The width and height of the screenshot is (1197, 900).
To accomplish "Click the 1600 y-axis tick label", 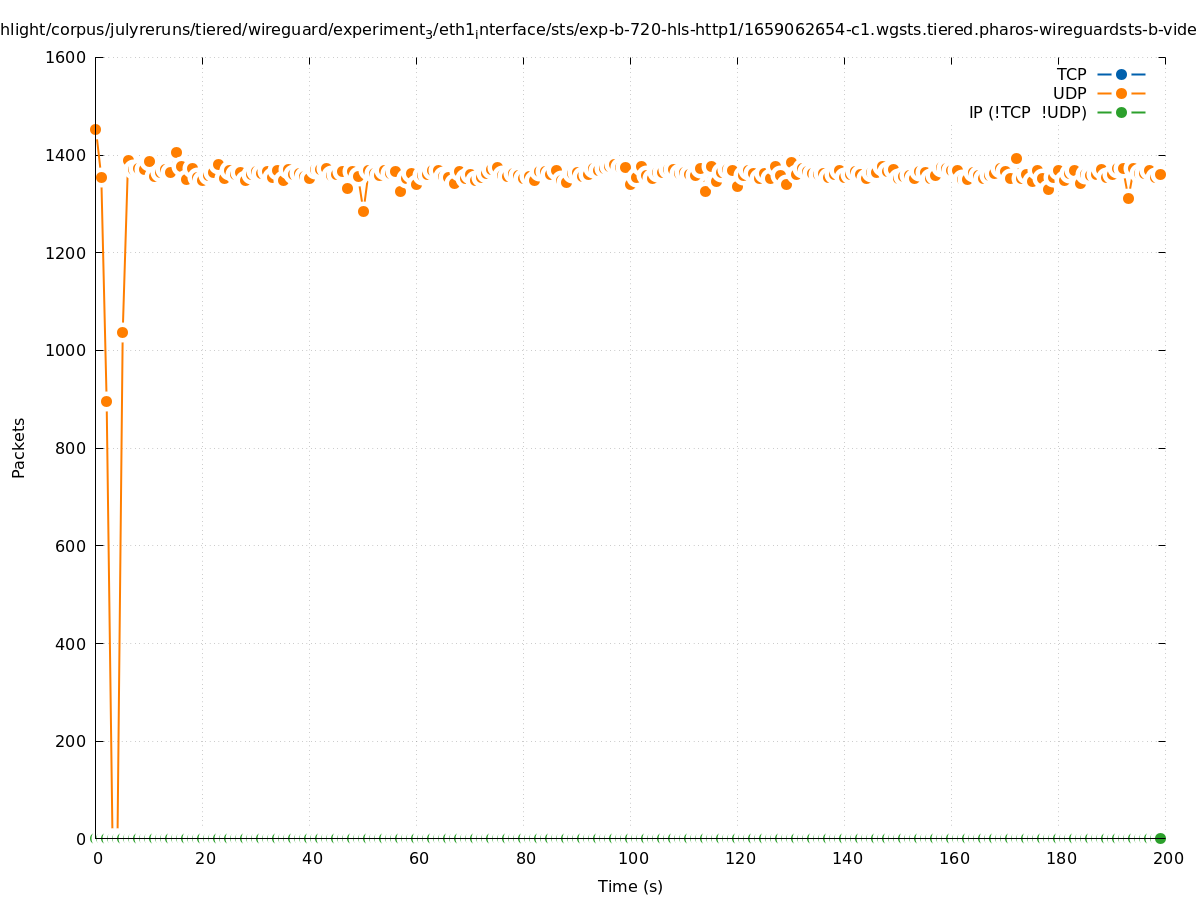I will point(66,57).
